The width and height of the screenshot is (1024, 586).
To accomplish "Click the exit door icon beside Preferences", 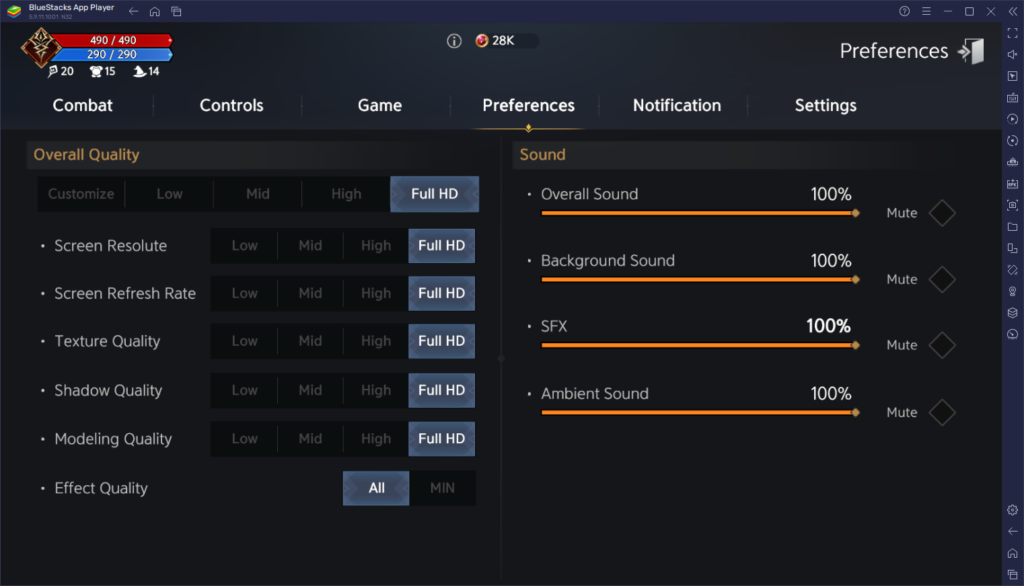I will point(969,50).
